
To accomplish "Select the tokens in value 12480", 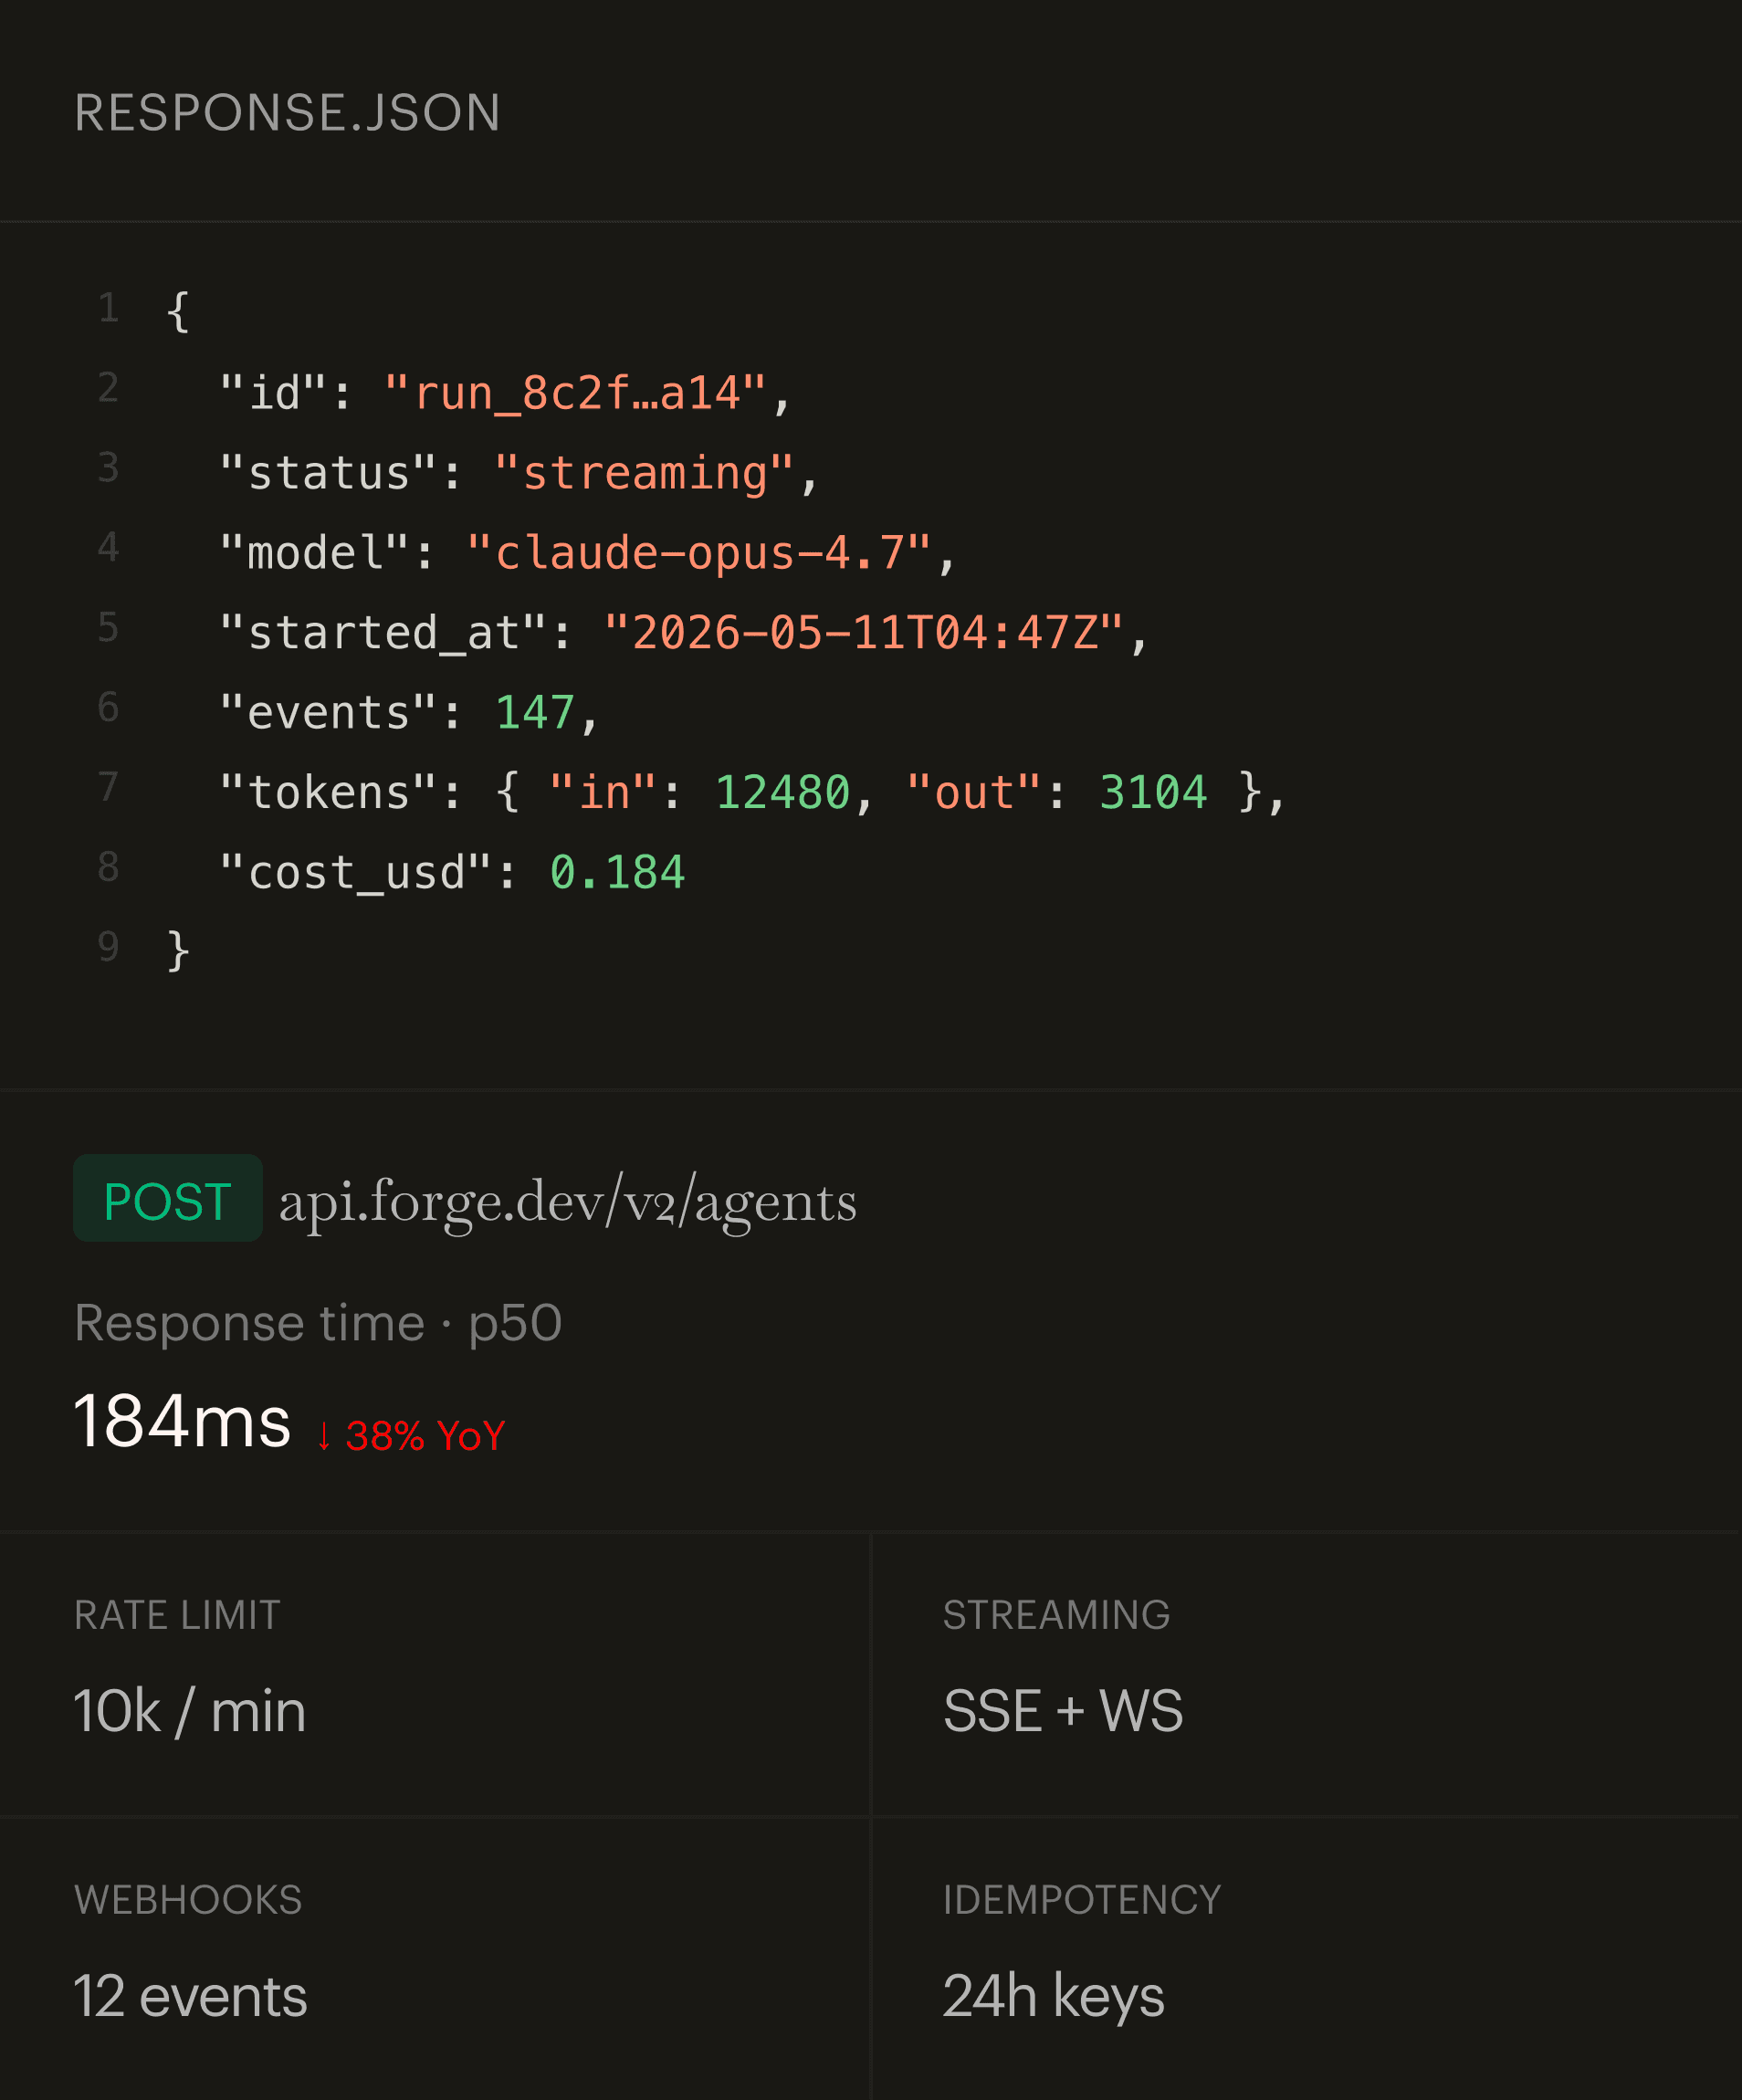I will (782, 793).
